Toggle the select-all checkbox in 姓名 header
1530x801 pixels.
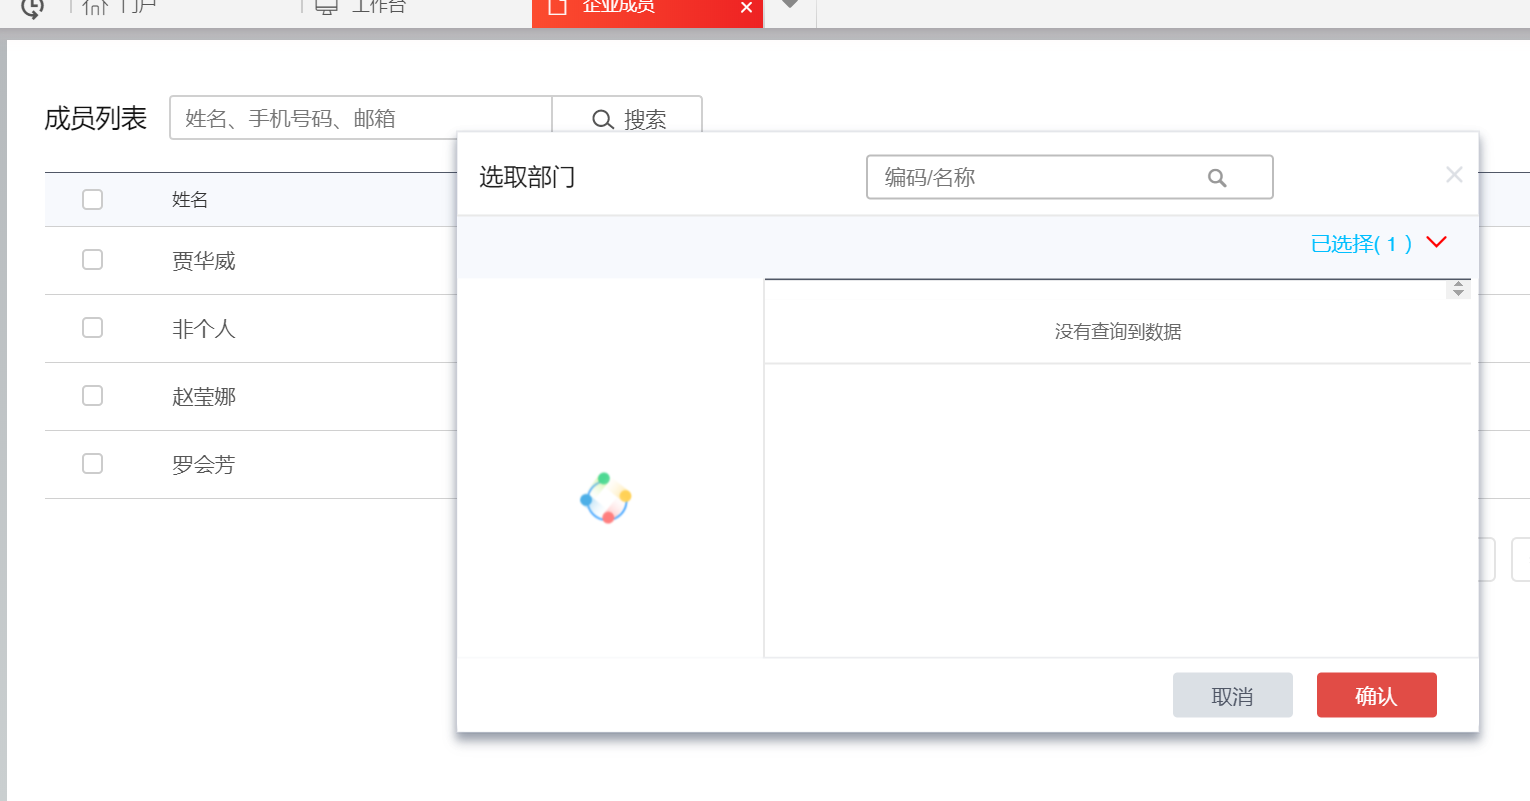pos(92,199)
